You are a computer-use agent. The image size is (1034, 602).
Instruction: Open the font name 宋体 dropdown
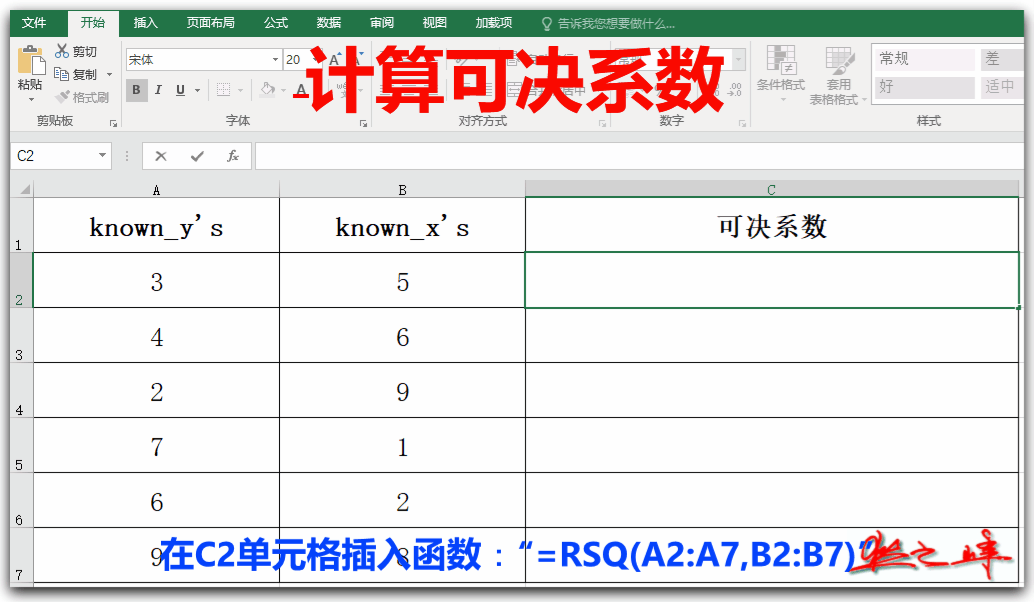tap(275, 59)
